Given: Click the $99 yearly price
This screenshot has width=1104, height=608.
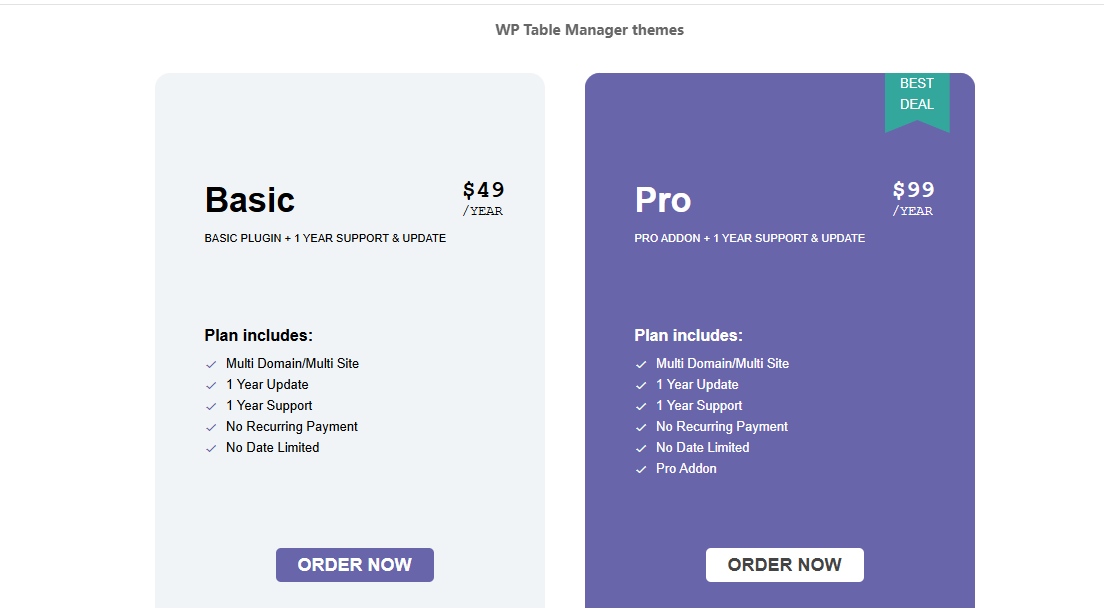Looking at the screenshot, I should (x=912, y=190).
